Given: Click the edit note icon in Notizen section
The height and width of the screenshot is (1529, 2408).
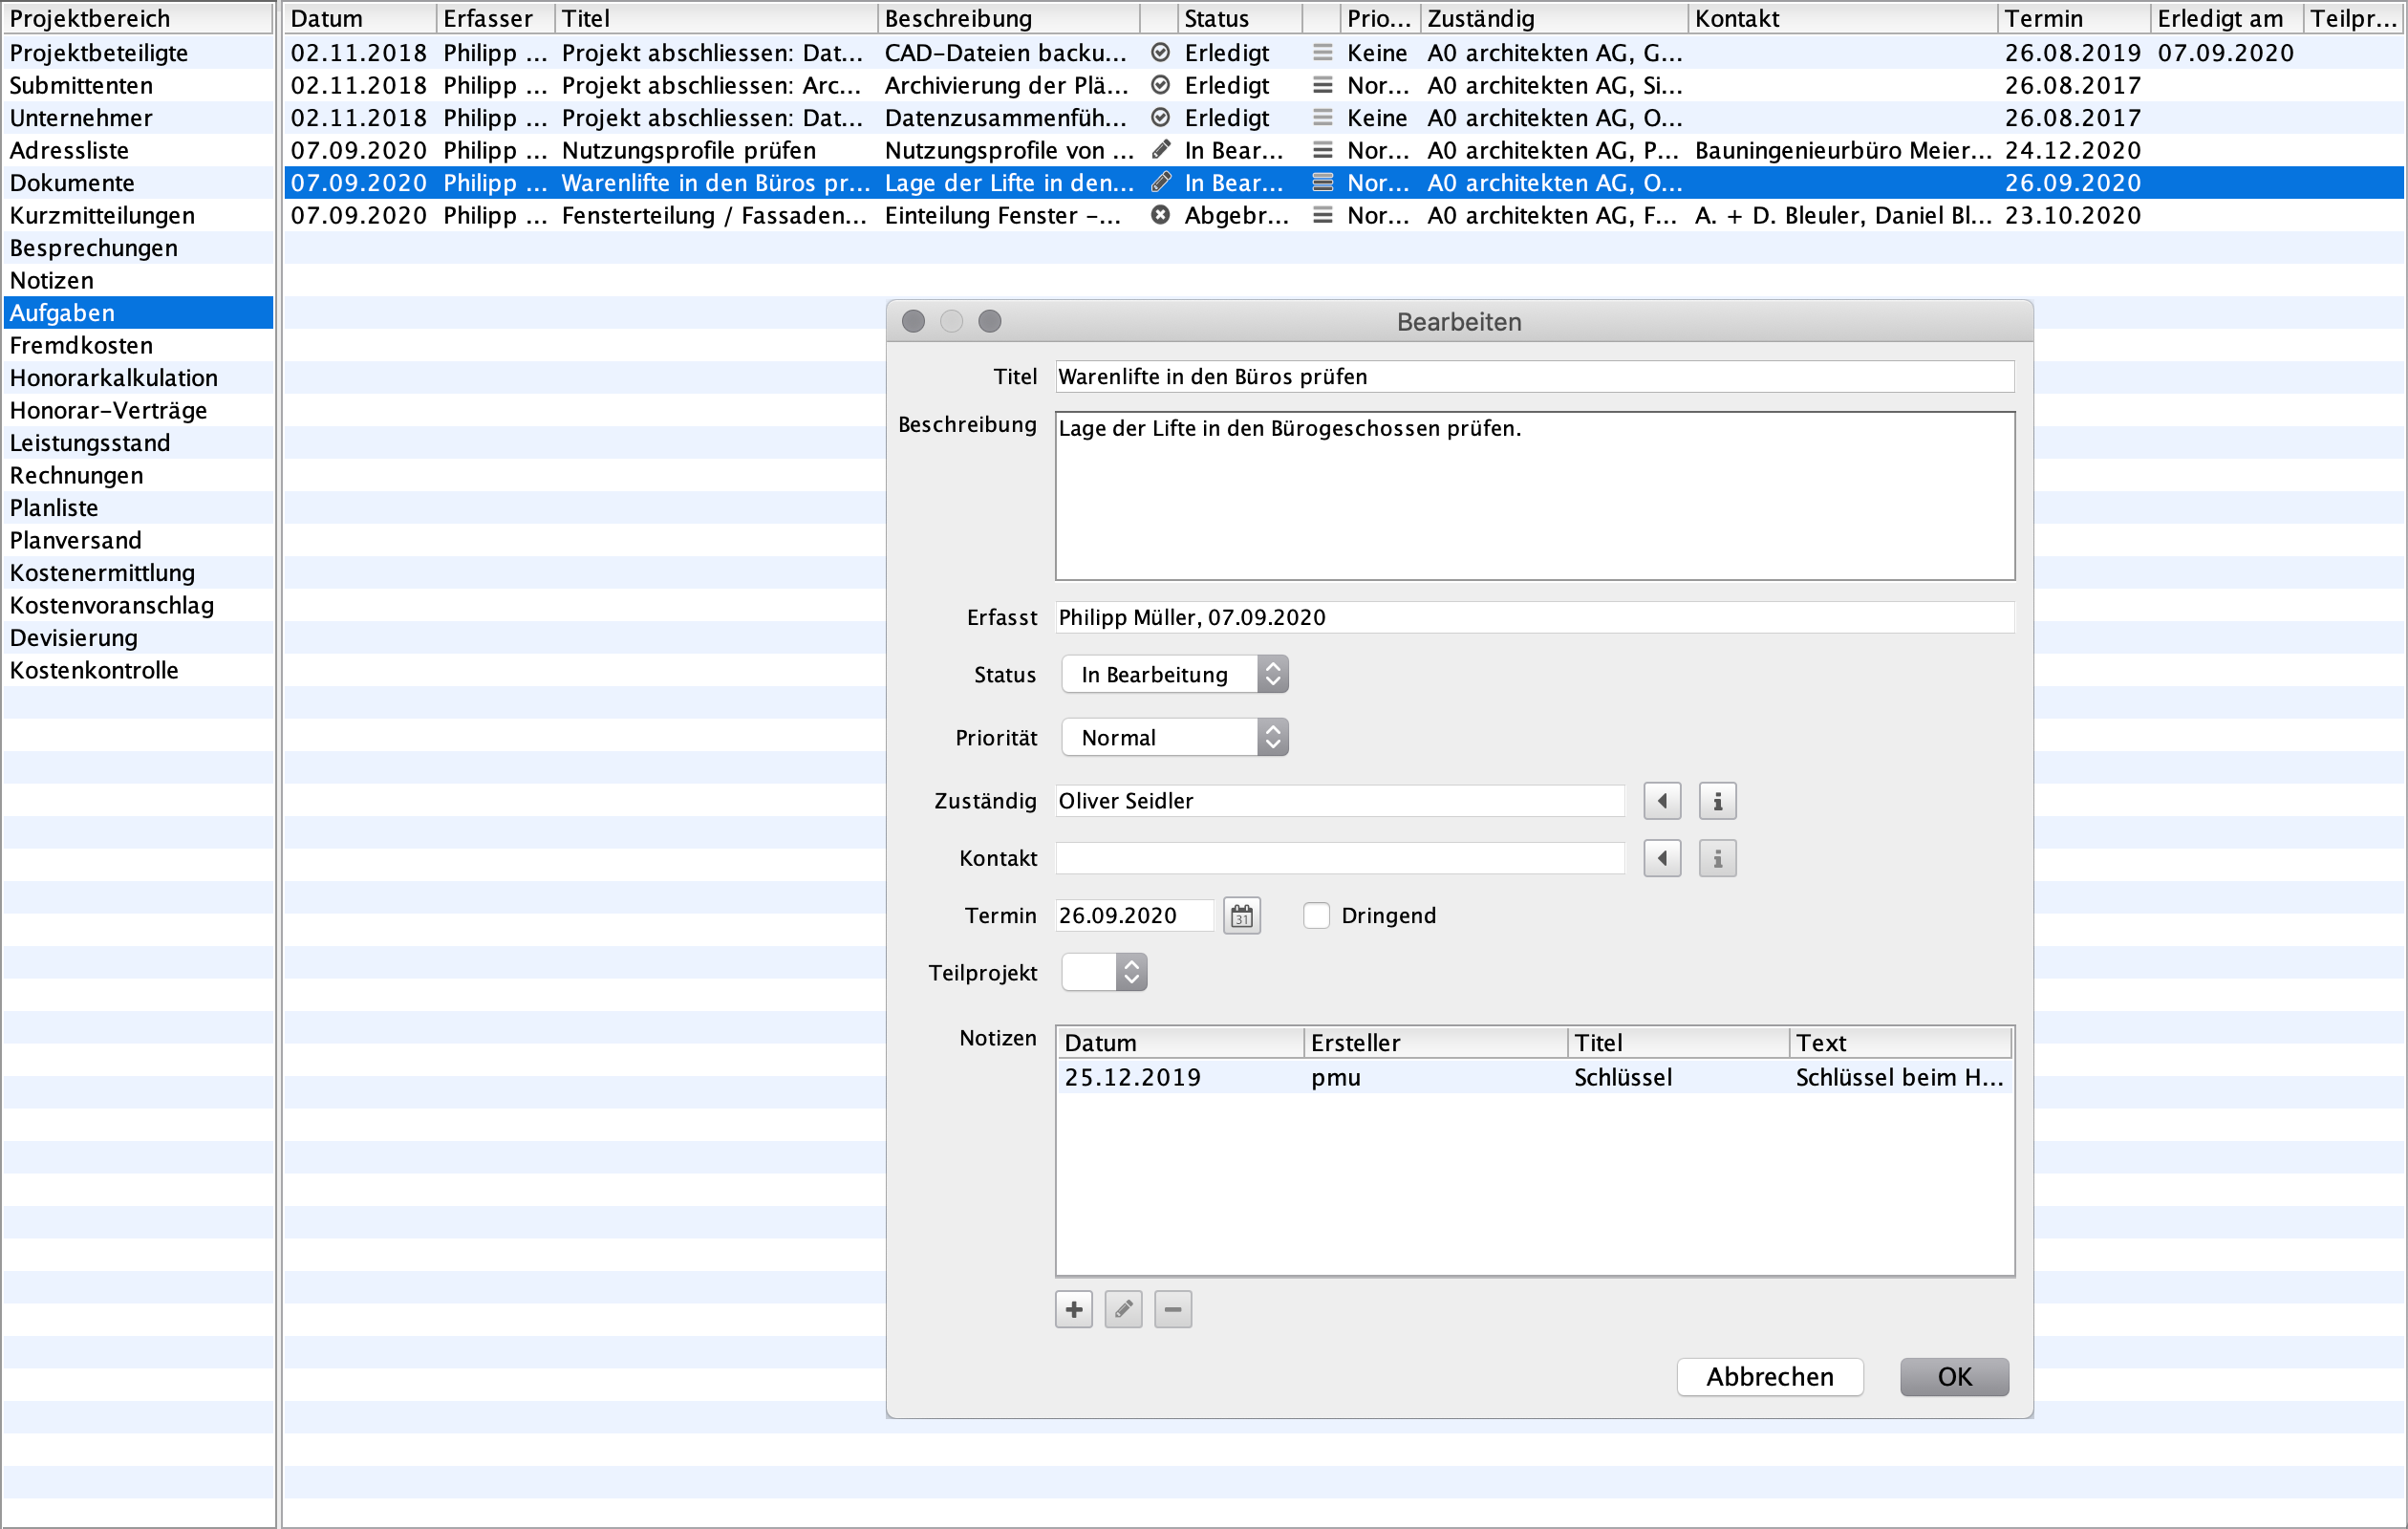Looking at the screenshot, I should (x=1124, y=1309).
